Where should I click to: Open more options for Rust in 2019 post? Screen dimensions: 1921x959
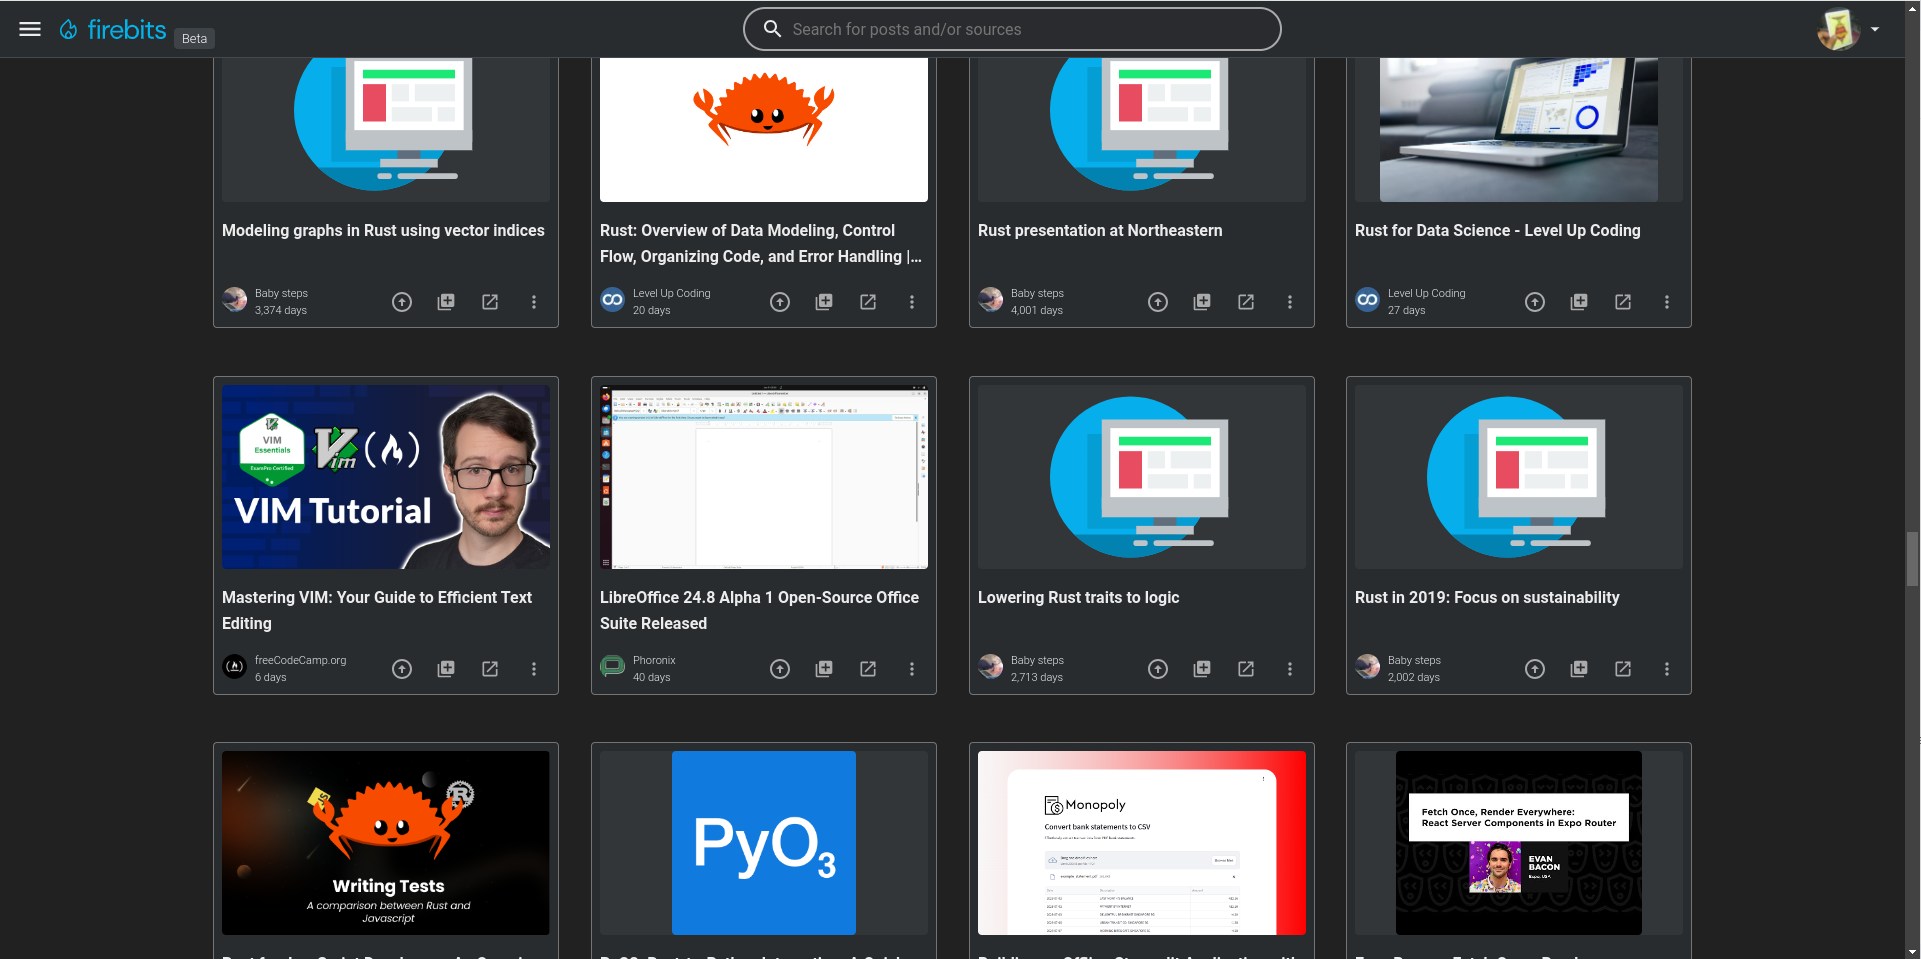1667,669
